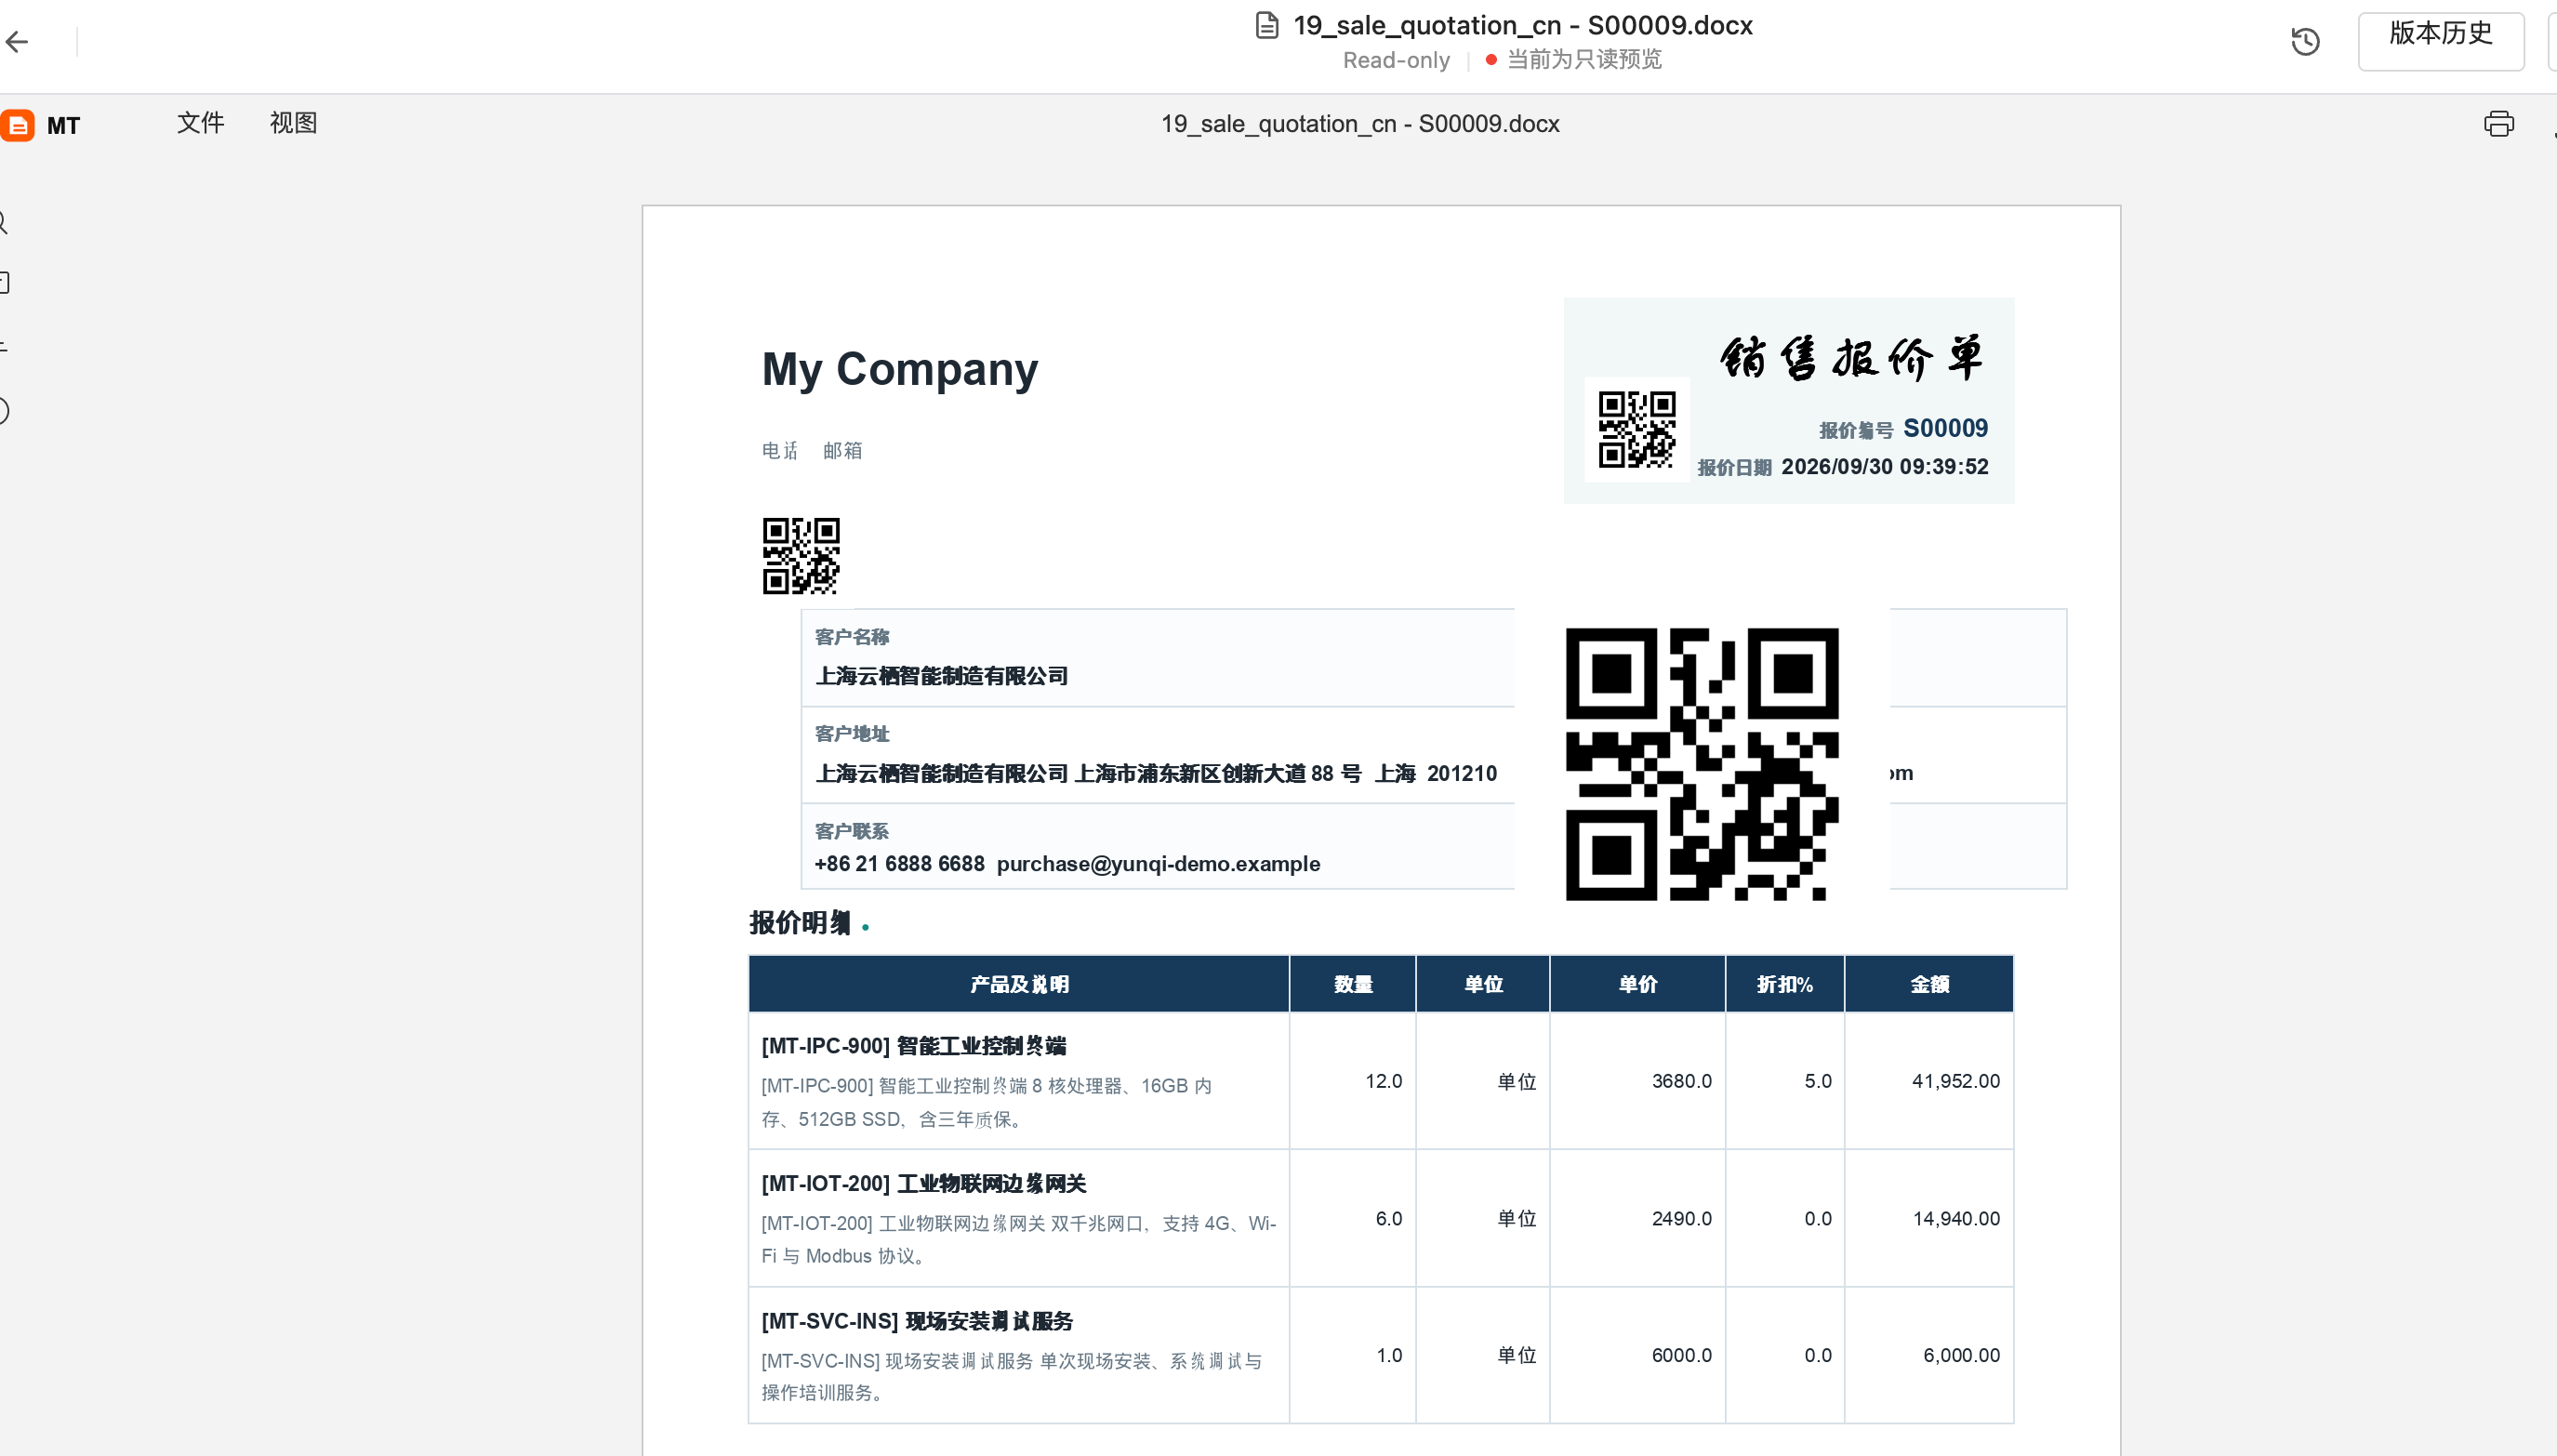Open the 文件 menu
The image size is (2557, 1456).
[x=200, y=123]
